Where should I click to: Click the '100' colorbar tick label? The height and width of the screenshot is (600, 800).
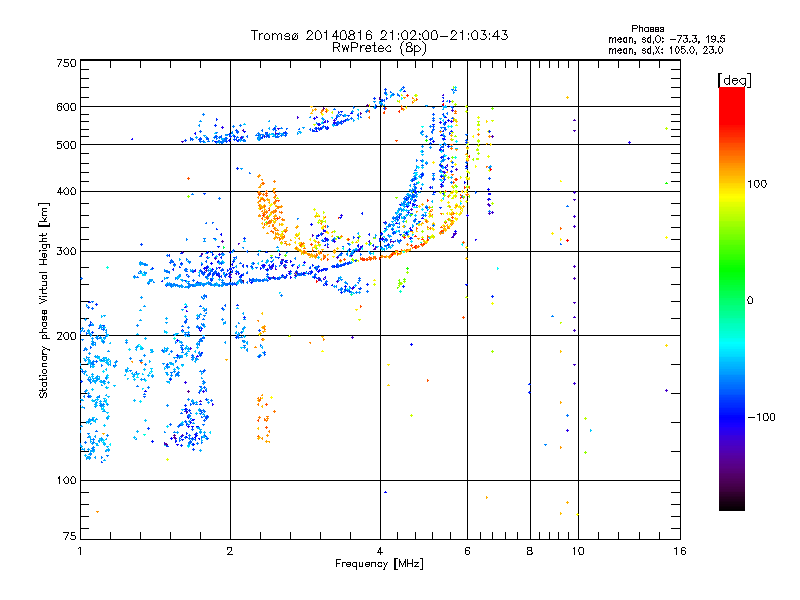point(757,184)
